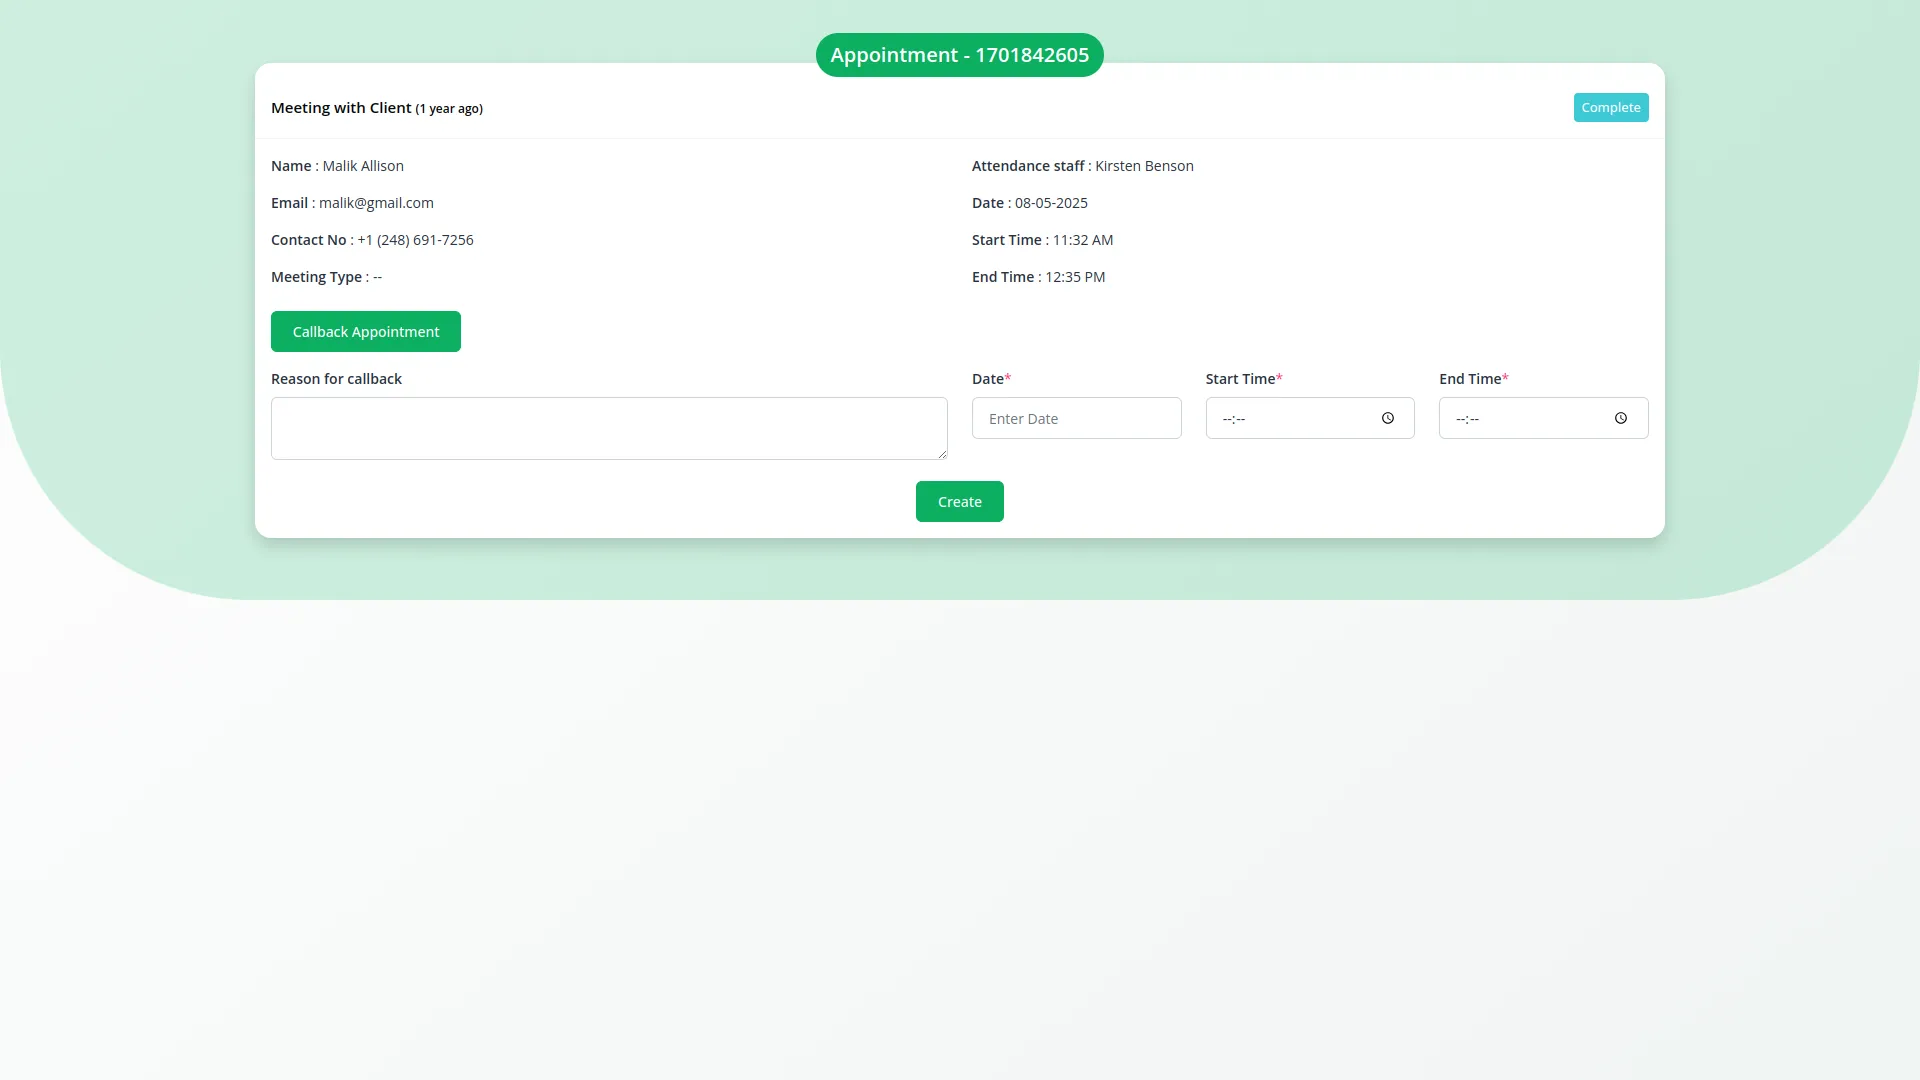
Task: Click the +1 (248) 691-7256 contact number
Action: click(x=415, y=240)
